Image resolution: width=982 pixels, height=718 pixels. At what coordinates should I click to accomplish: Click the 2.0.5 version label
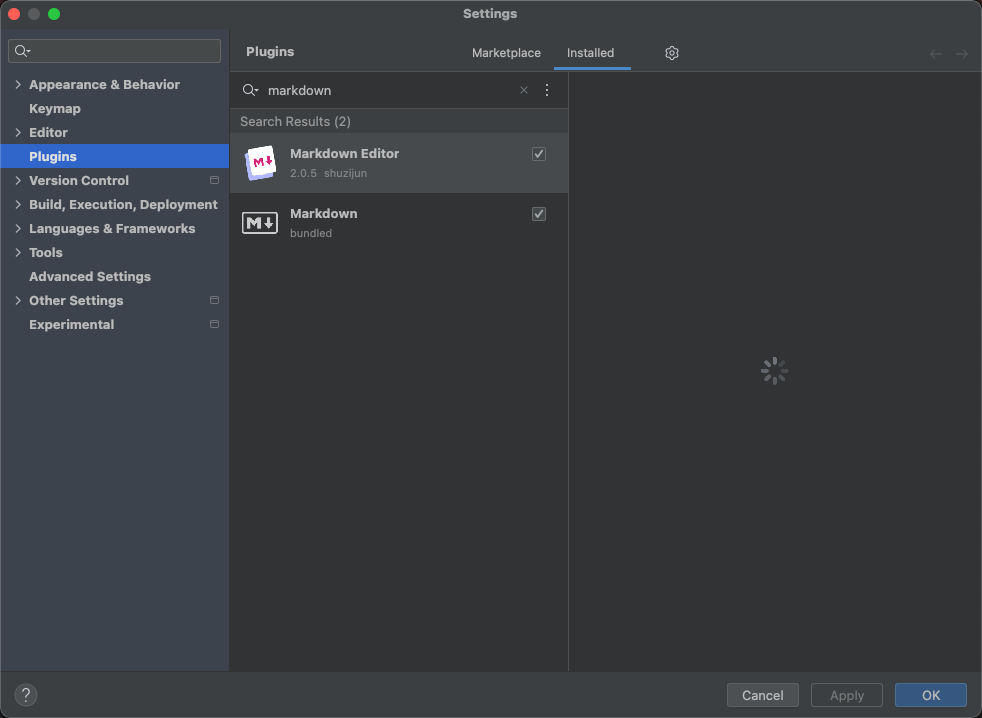coord(303,173)
